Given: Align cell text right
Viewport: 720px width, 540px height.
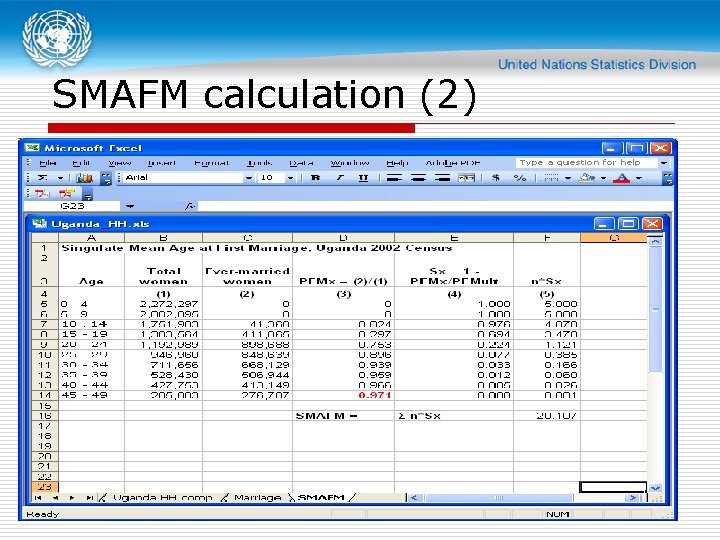Looking at the screenshot, I should [x=443, y=178].
